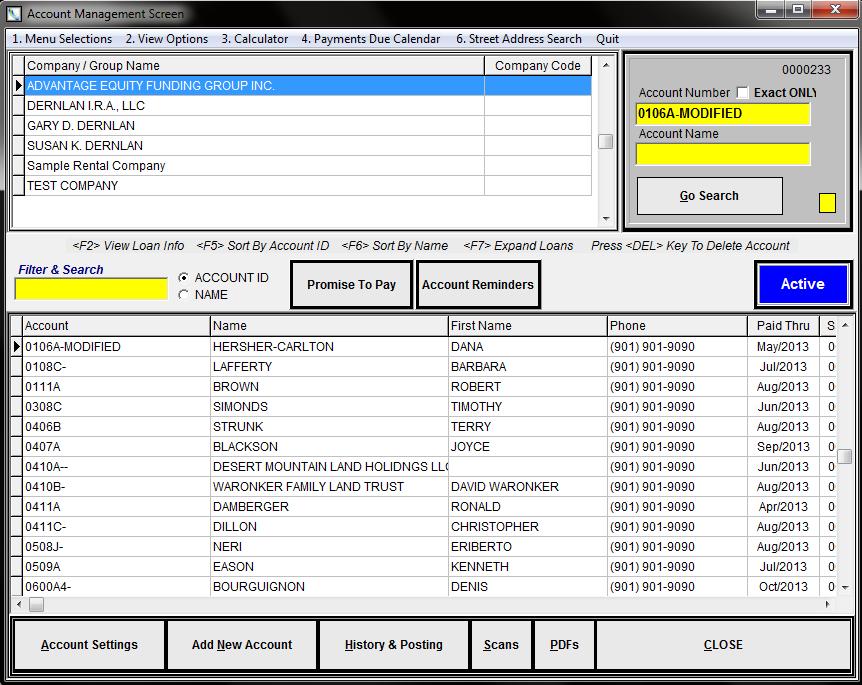The height and width of the screenshot is (685, 862).
Task: Click EASON name cell
Action: coord(329,567)
